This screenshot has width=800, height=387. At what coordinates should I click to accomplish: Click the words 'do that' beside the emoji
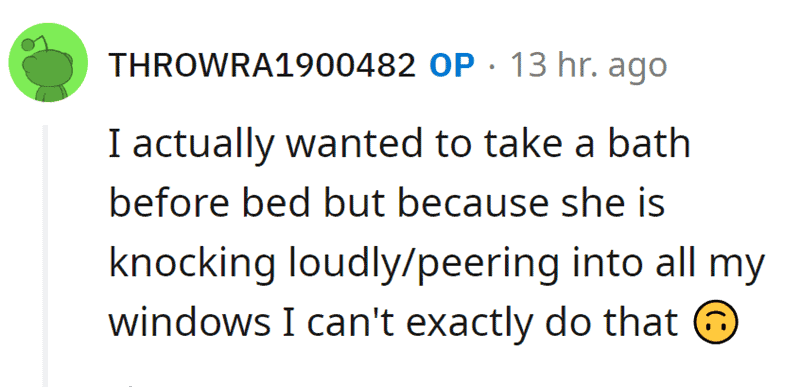(x=621, y=323)
